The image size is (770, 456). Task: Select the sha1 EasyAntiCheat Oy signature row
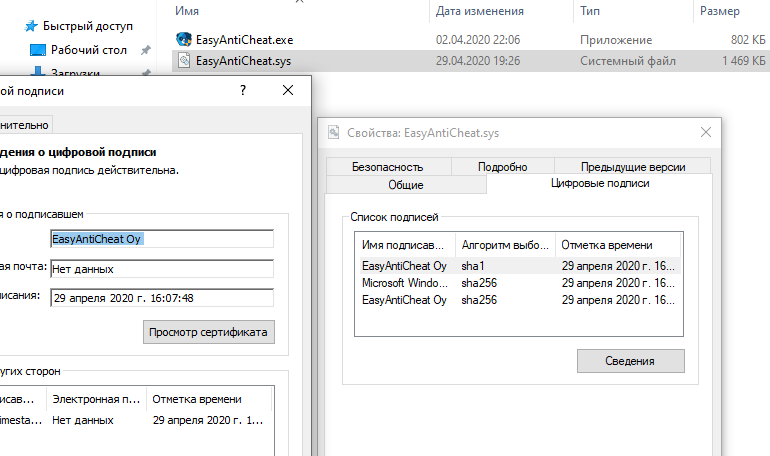(518, 266)
